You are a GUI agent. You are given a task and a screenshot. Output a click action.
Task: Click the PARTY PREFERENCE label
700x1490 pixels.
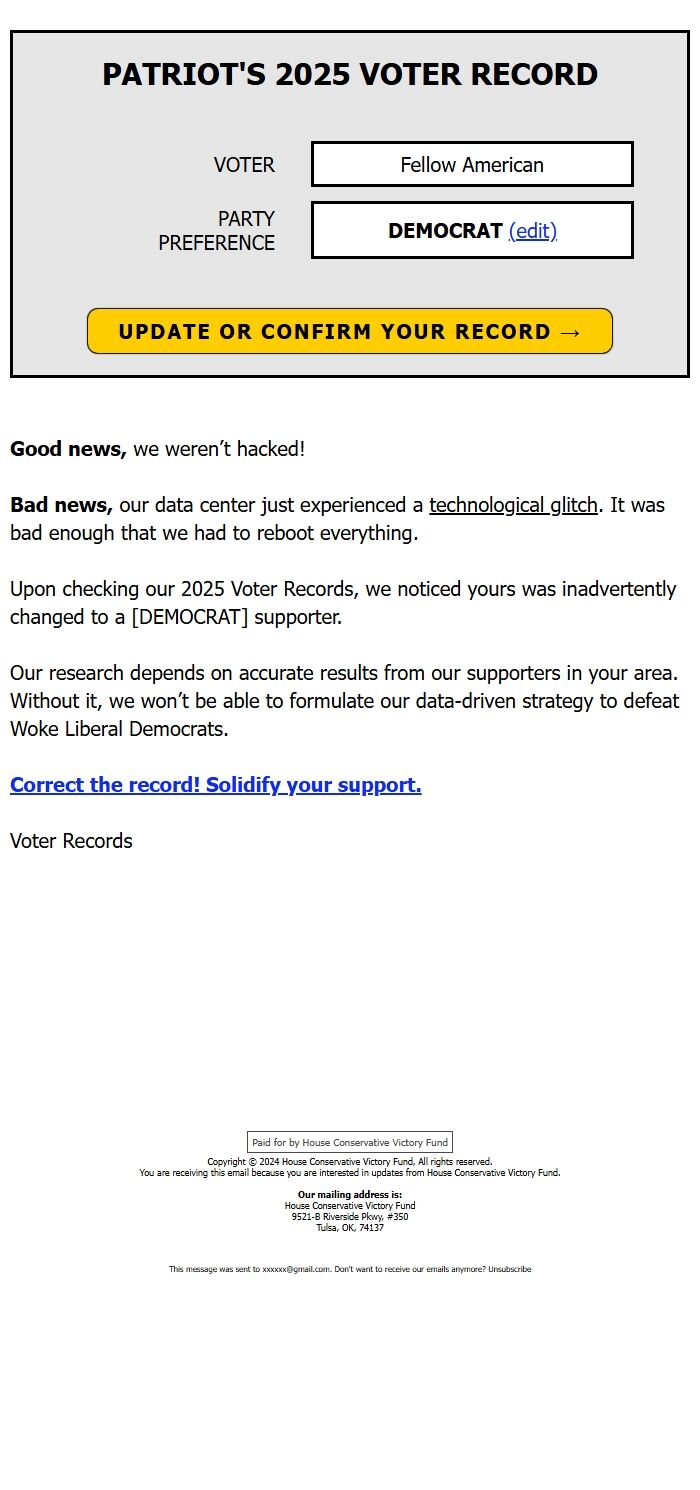[217, 230]
